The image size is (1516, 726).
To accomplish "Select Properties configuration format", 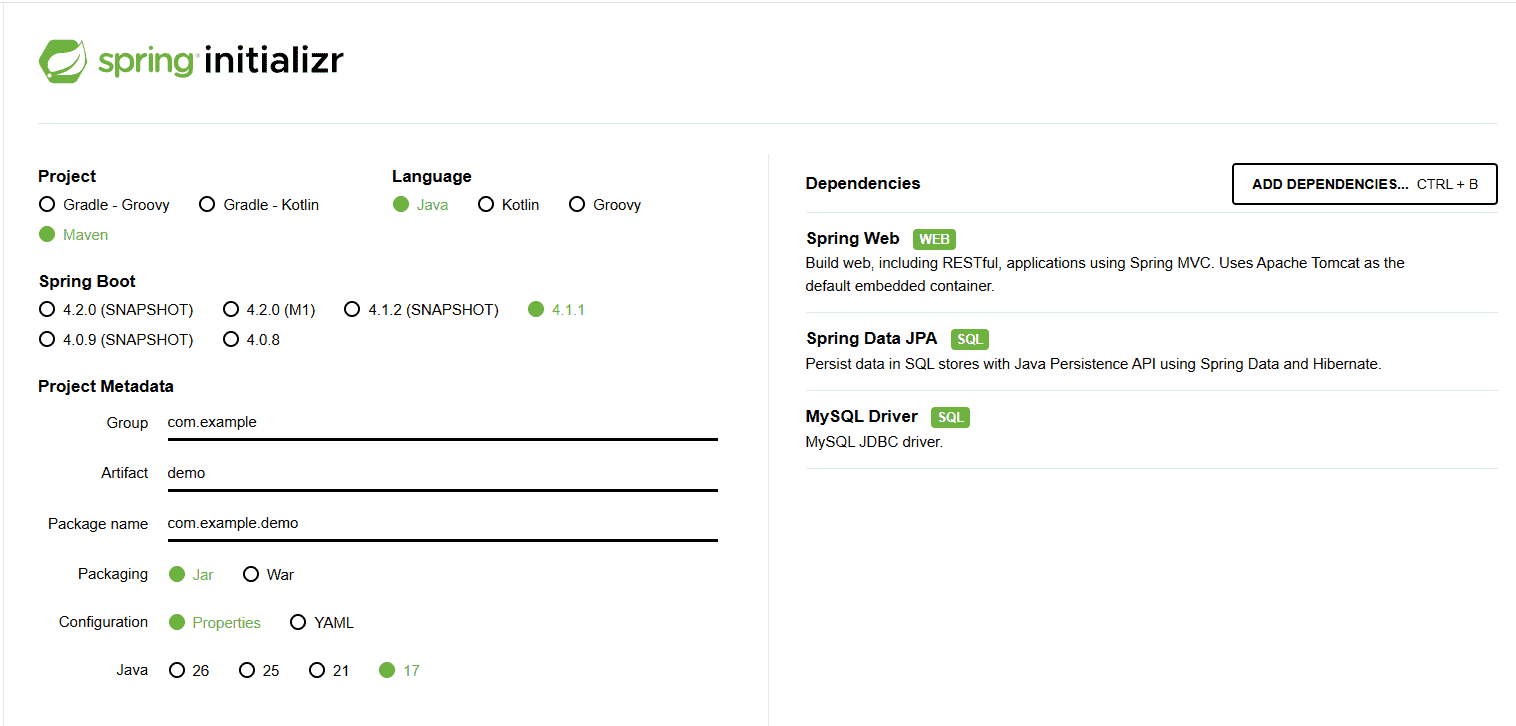I will pyautogui.click(x=215, y=623).
